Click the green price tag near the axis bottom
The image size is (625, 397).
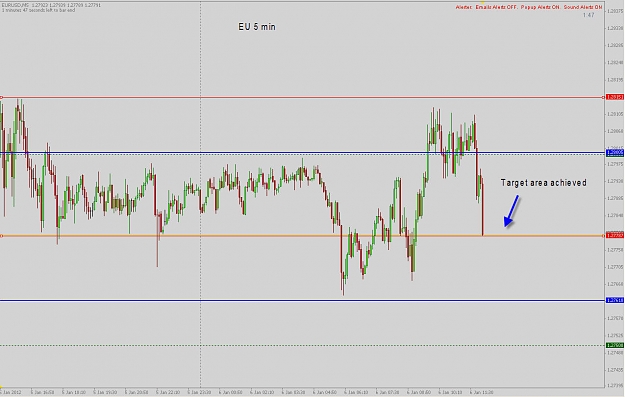click(615, 345)
